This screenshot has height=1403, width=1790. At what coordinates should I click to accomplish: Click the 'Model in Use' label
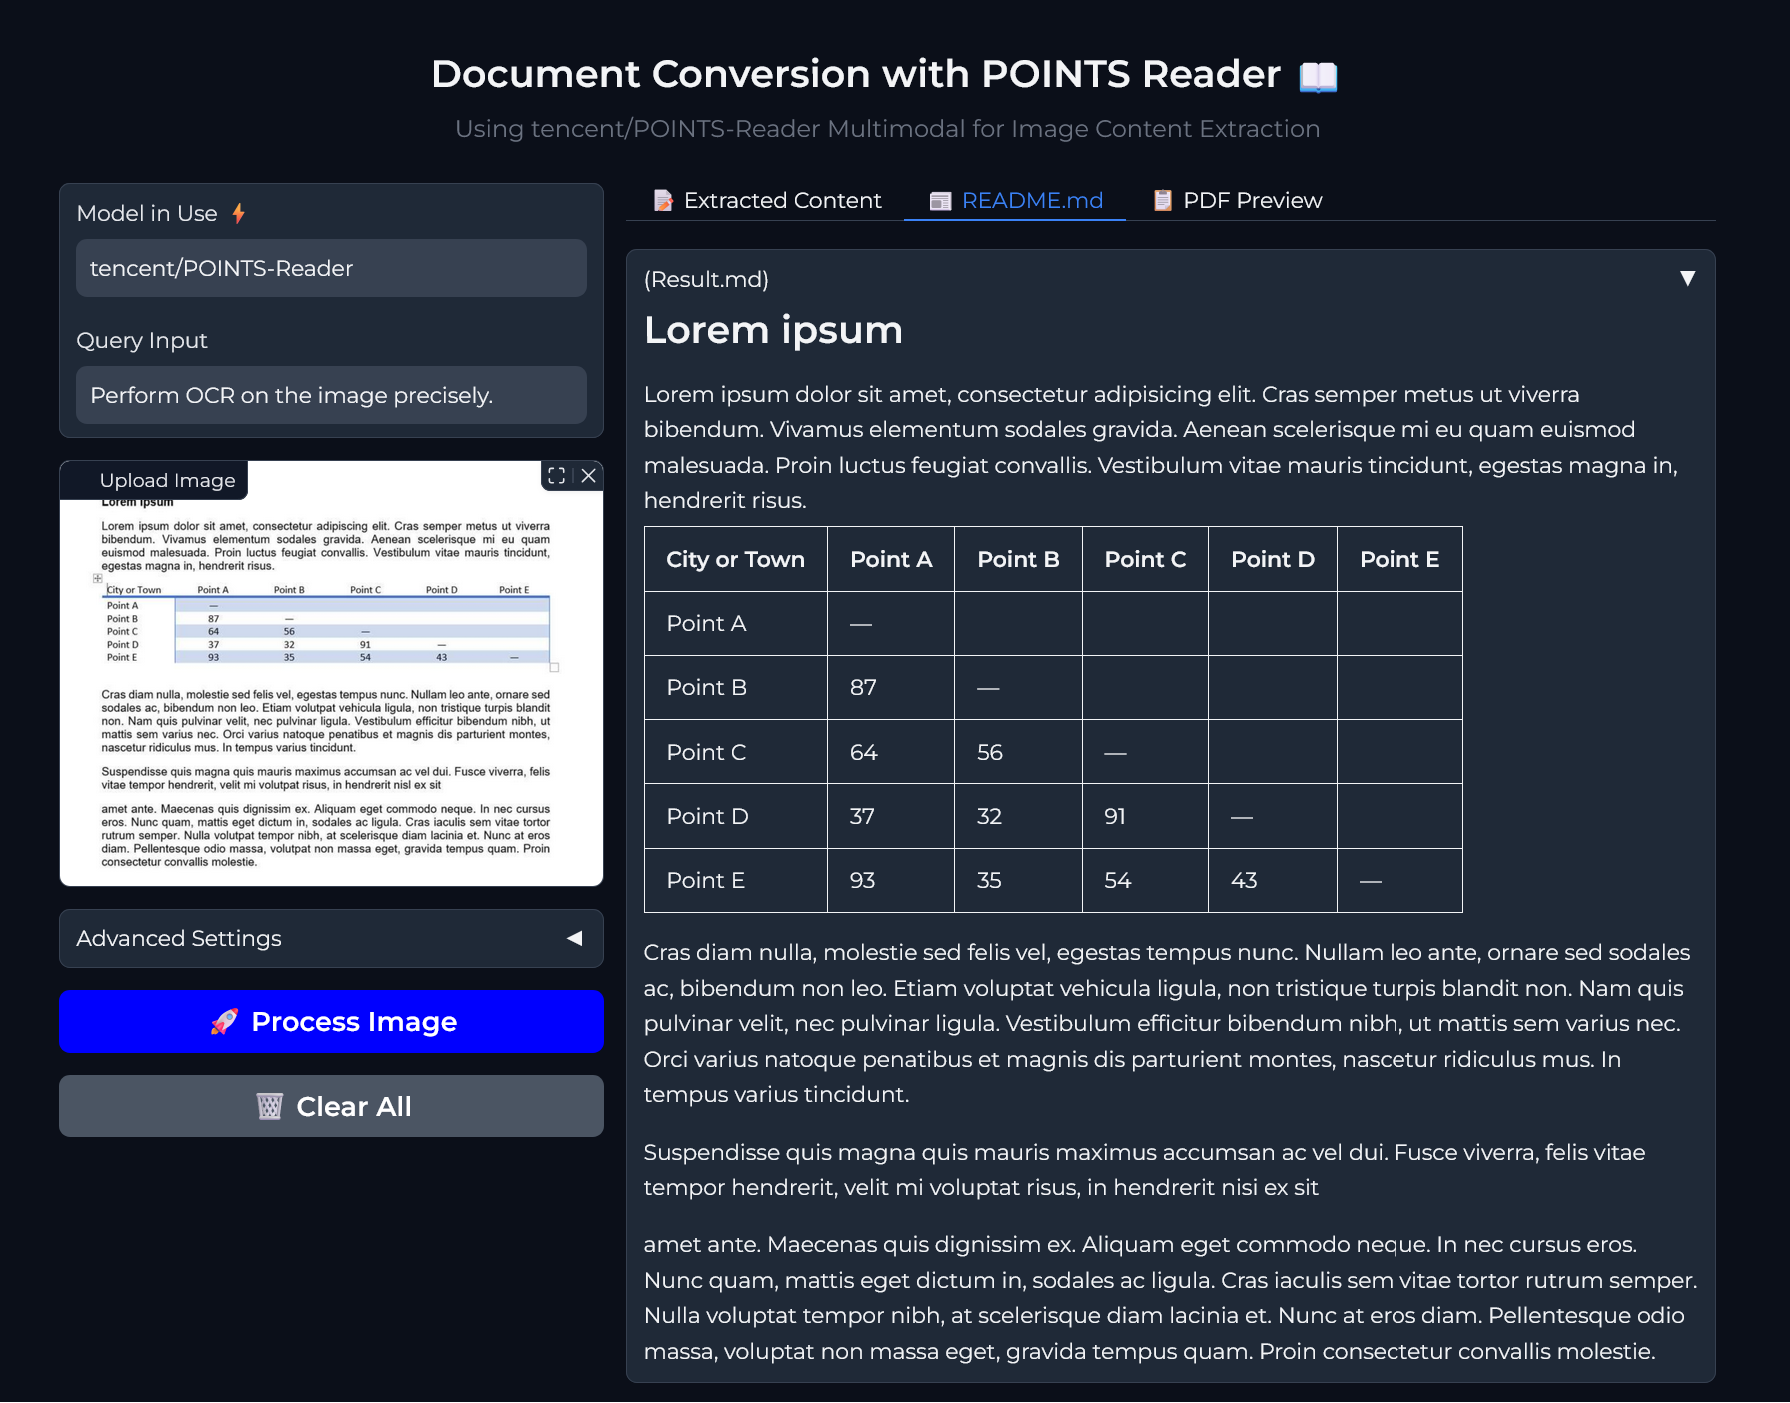pyautogui.click(x=147, y=213)
